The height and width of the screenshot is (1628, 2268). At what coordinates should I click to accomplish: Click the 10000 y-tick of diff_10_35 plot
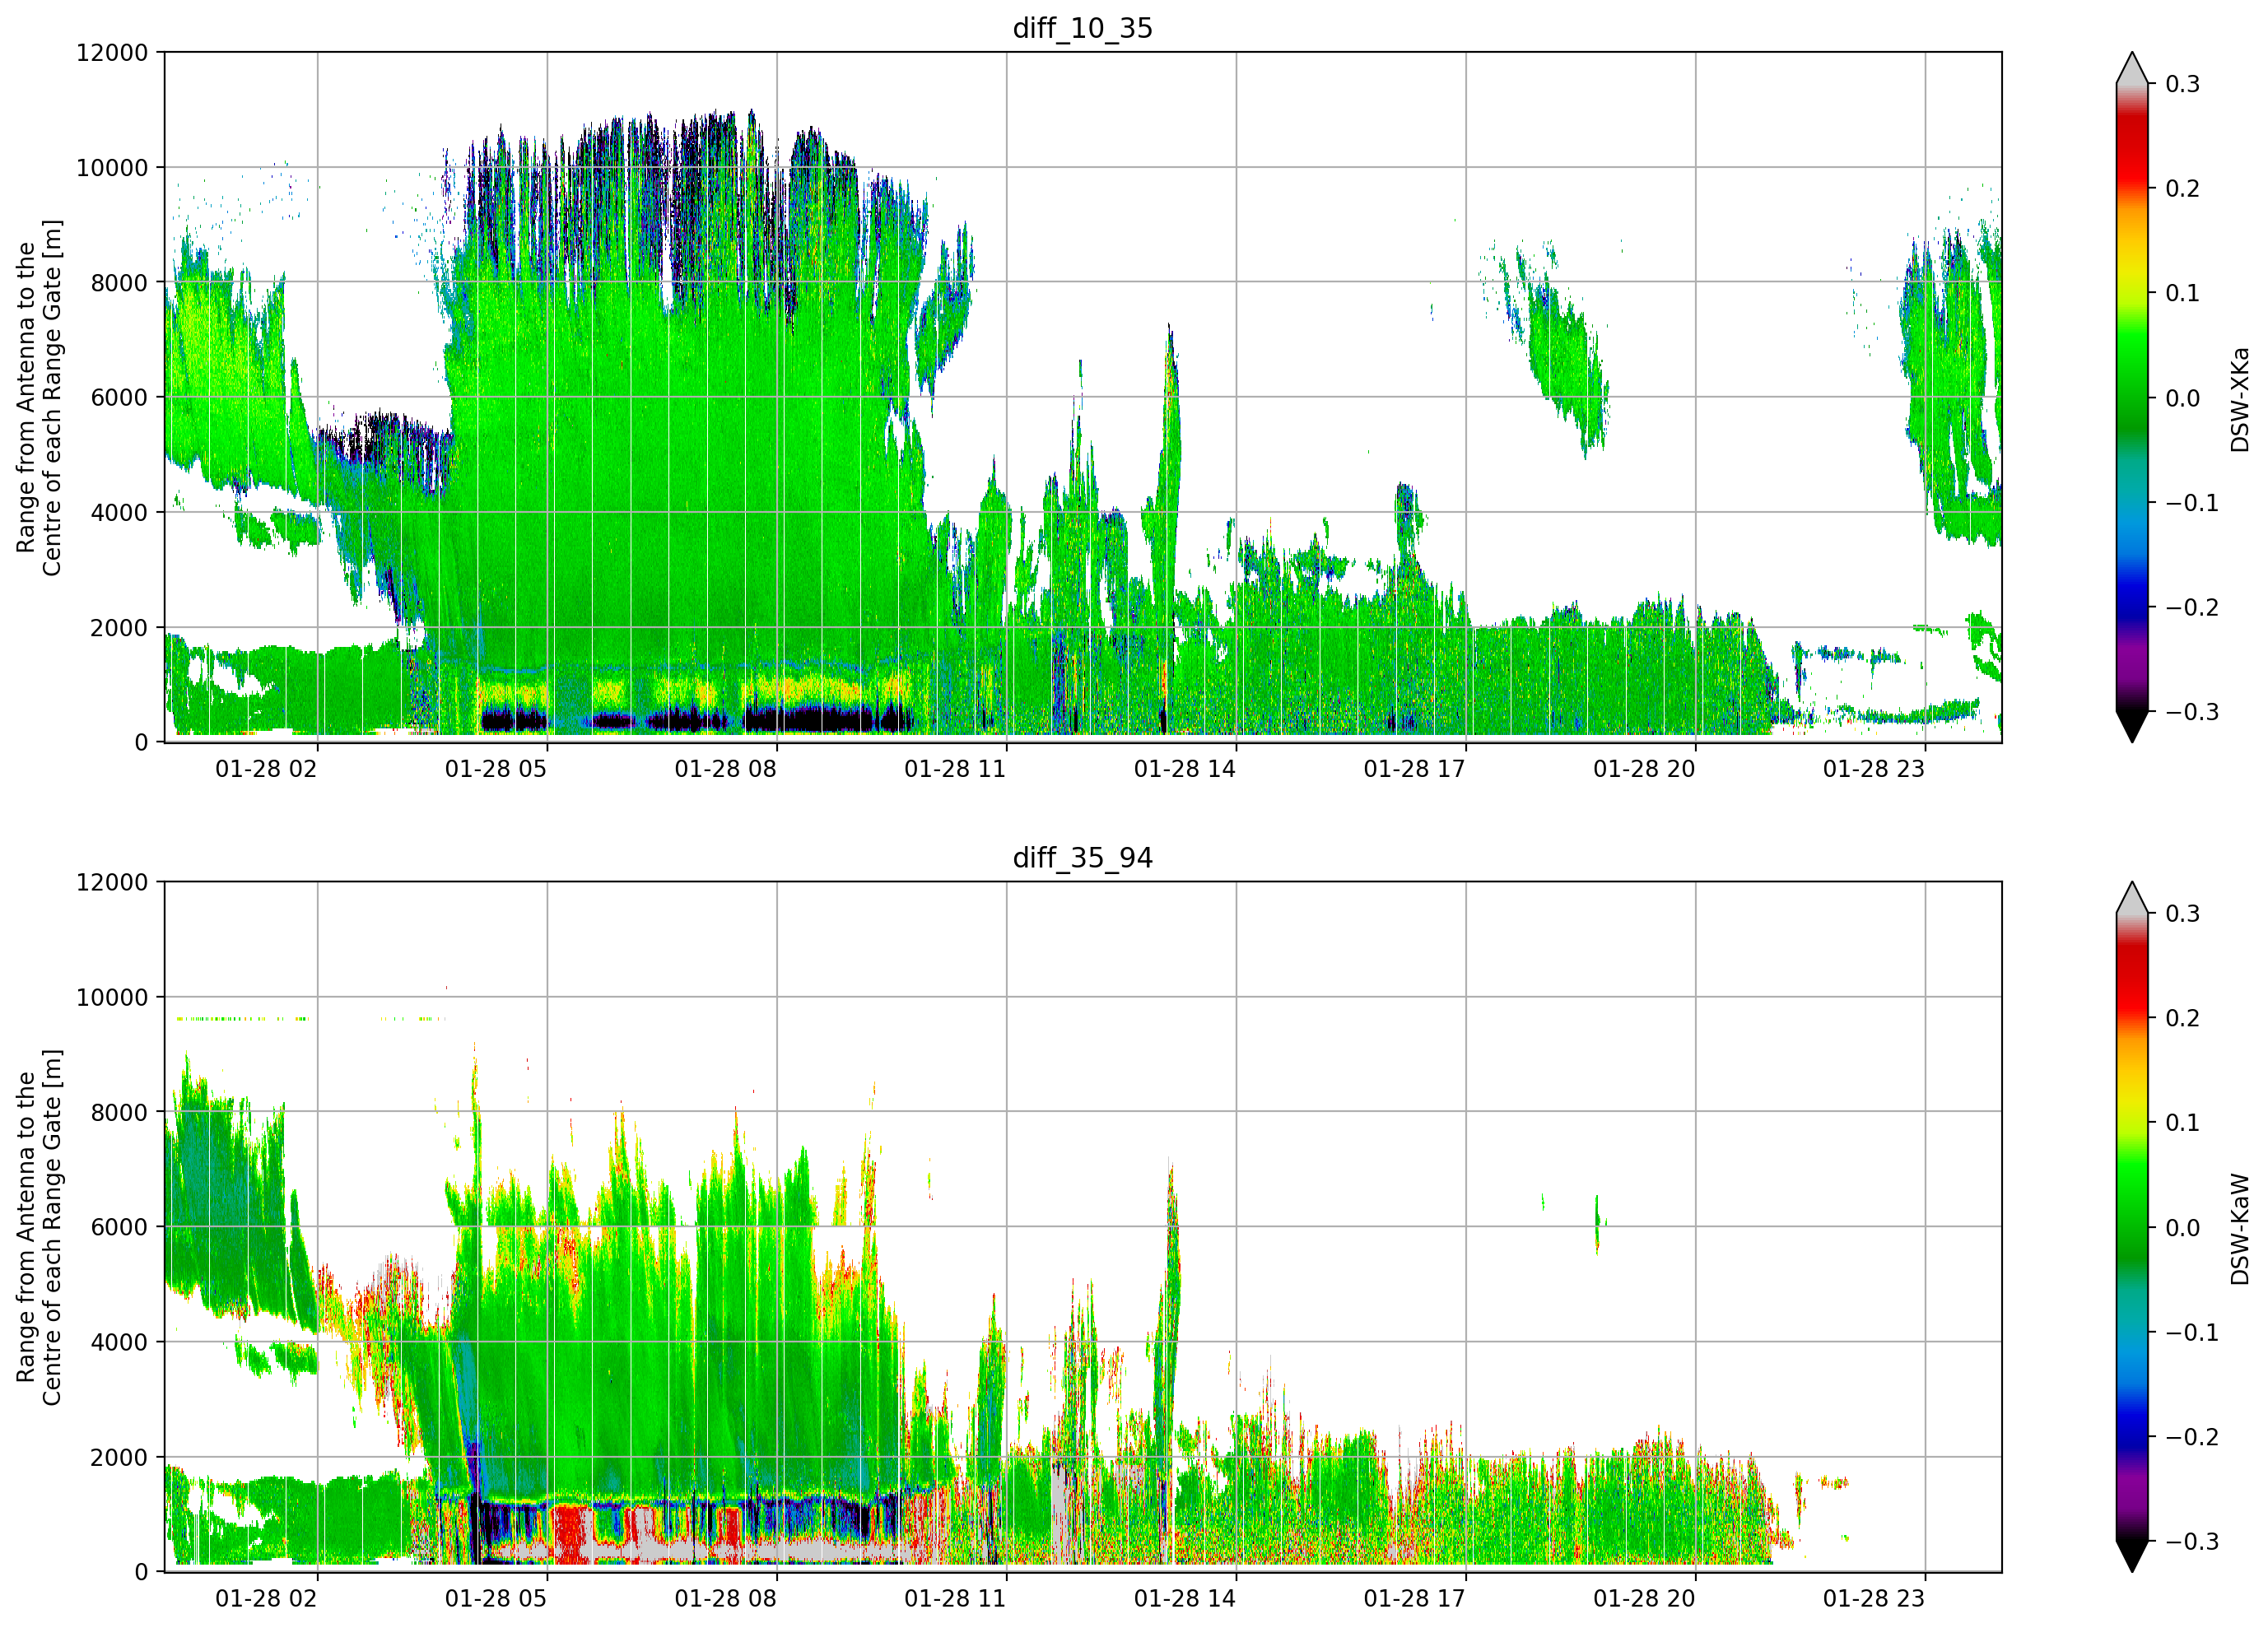112,168
